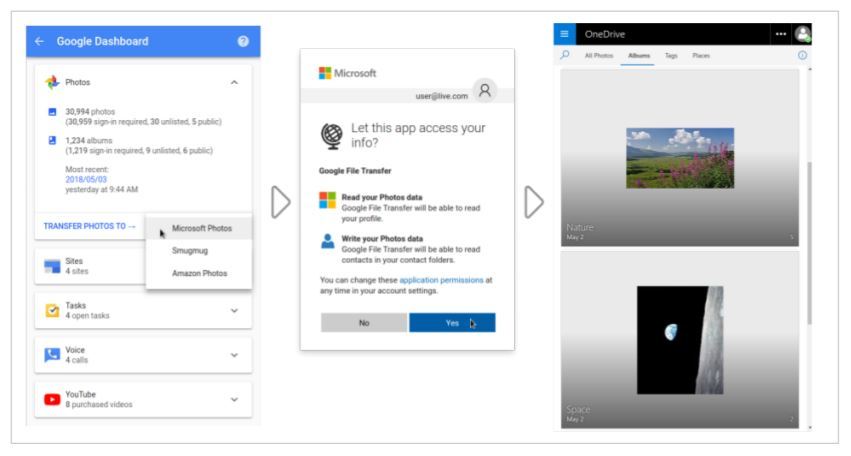Click the YouTube logo icon
851x456 pixels.
[52, 400]
